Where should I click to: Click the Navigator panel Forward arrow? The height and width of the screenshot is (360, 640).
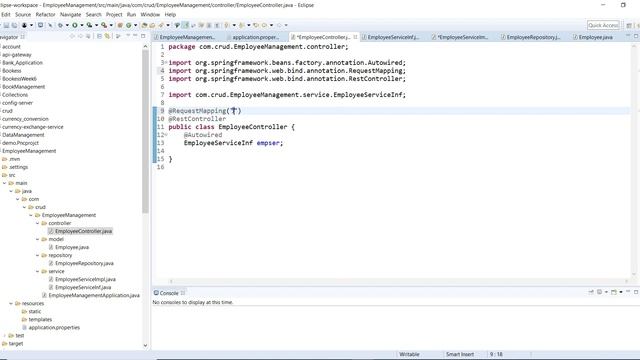[x=80, y=36]
